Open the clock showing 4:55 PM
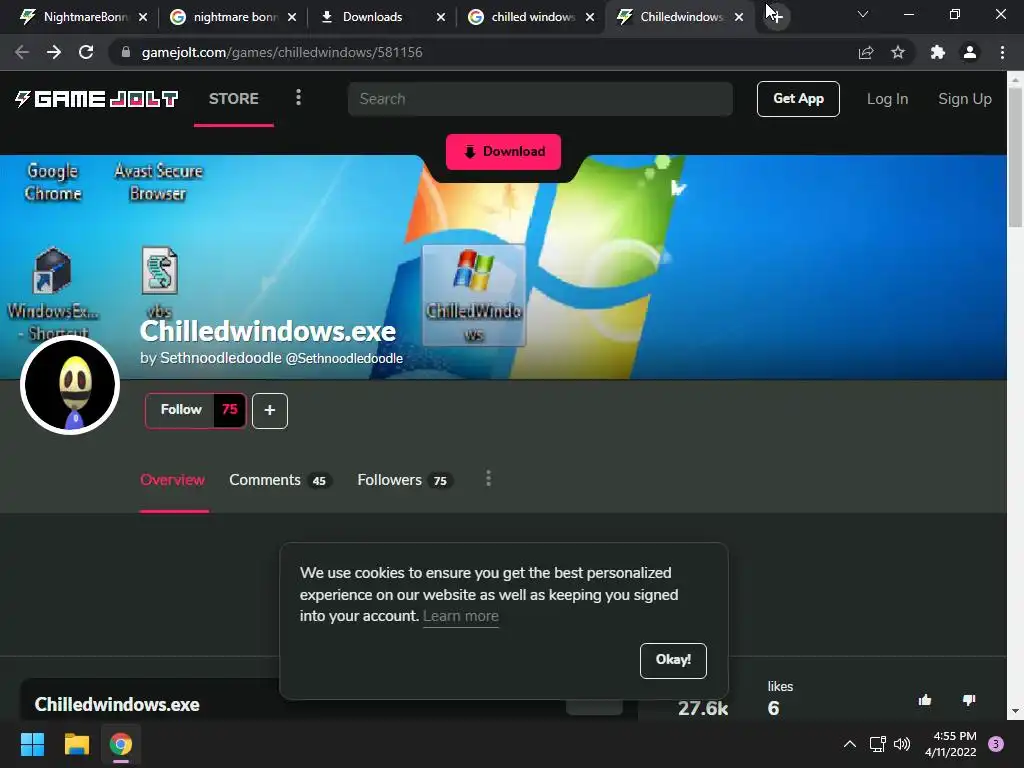Viewport: 1024px width, 768px height. point(951,744)
